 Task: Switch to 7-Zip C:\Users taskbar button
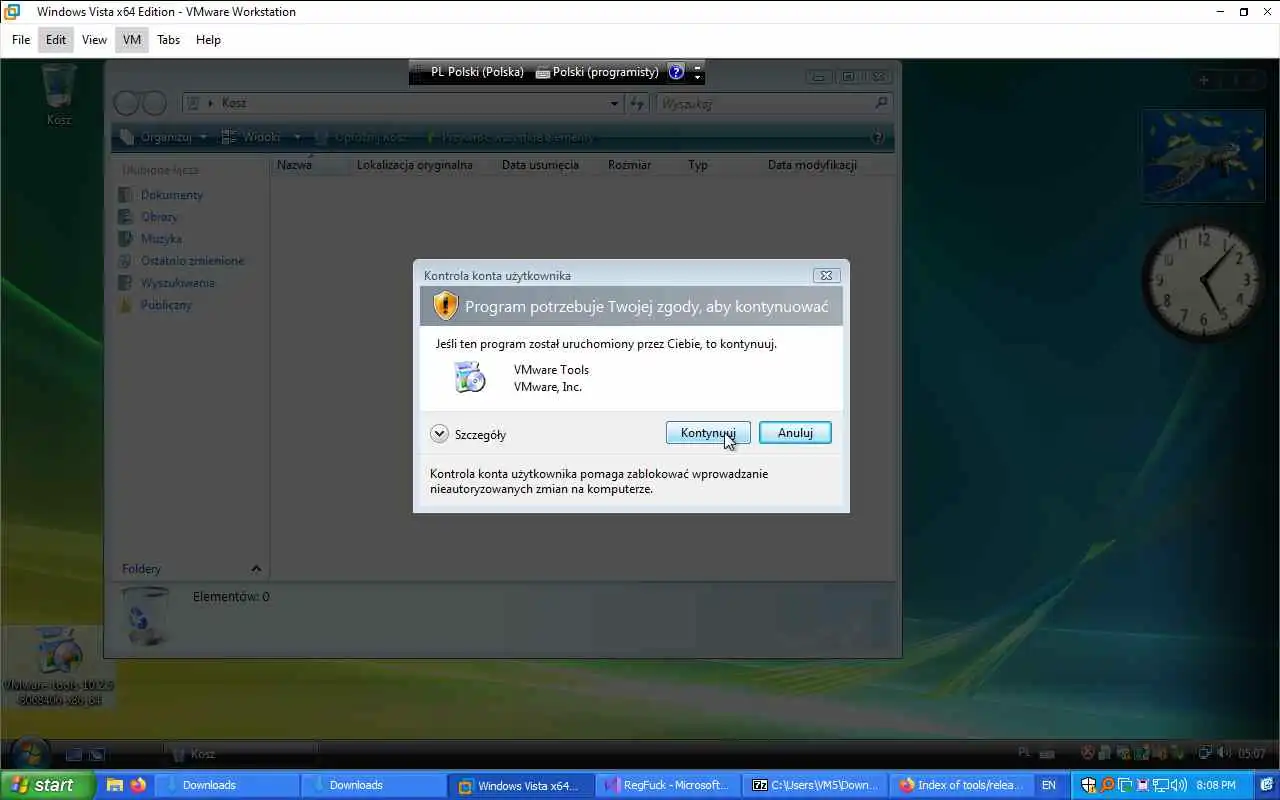(815, 785)
